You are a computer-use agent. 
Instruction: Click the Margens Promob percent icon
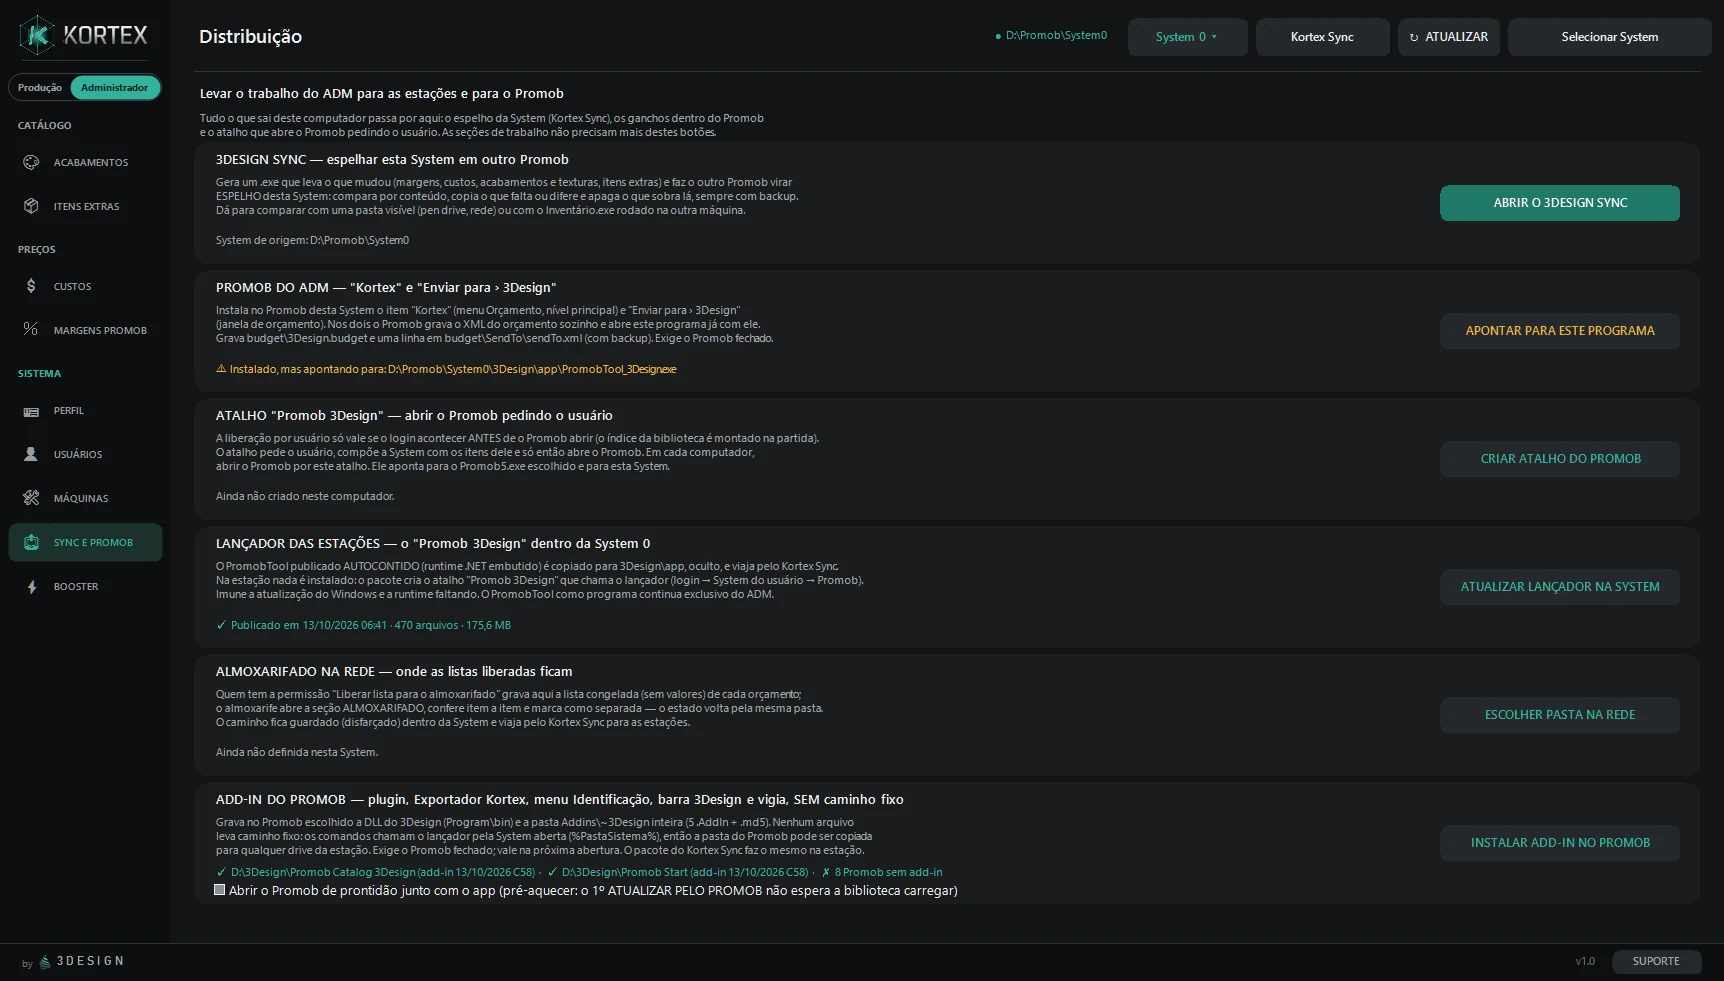31,329
